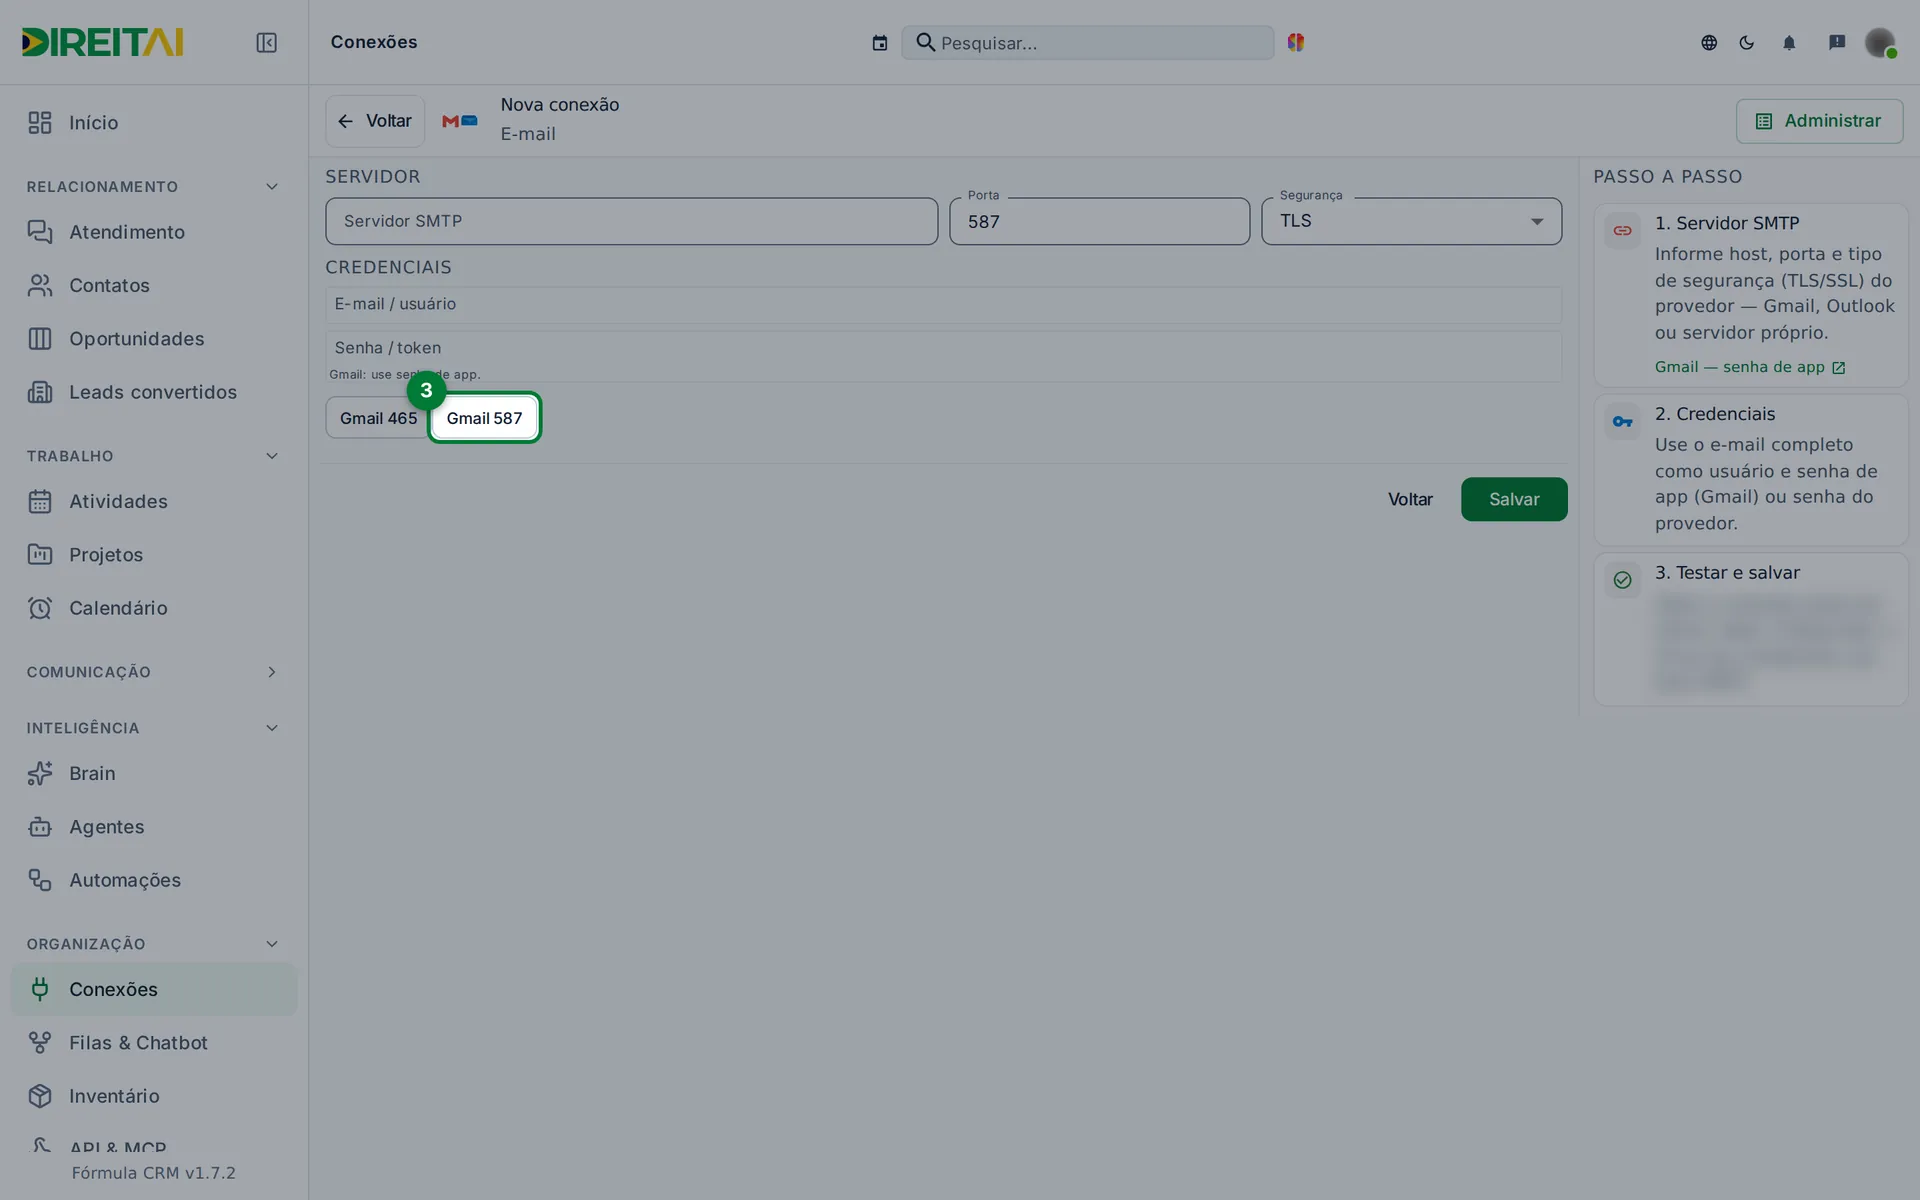Click the green Salvar button
The height and width of the screenshot is (1200, 1920).
tap(1514, 499)
